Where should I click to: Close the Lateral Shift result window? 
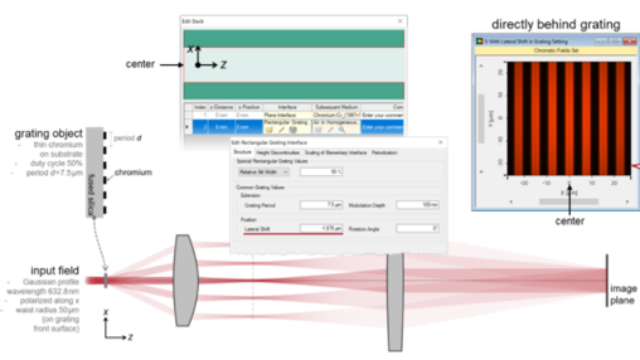(x=629, y=41)
